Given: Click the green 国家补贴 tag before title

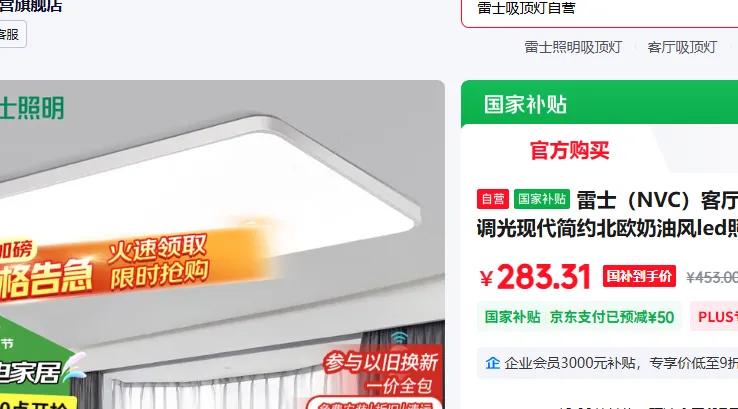Looking at the screenshot, I should point(542,199).
